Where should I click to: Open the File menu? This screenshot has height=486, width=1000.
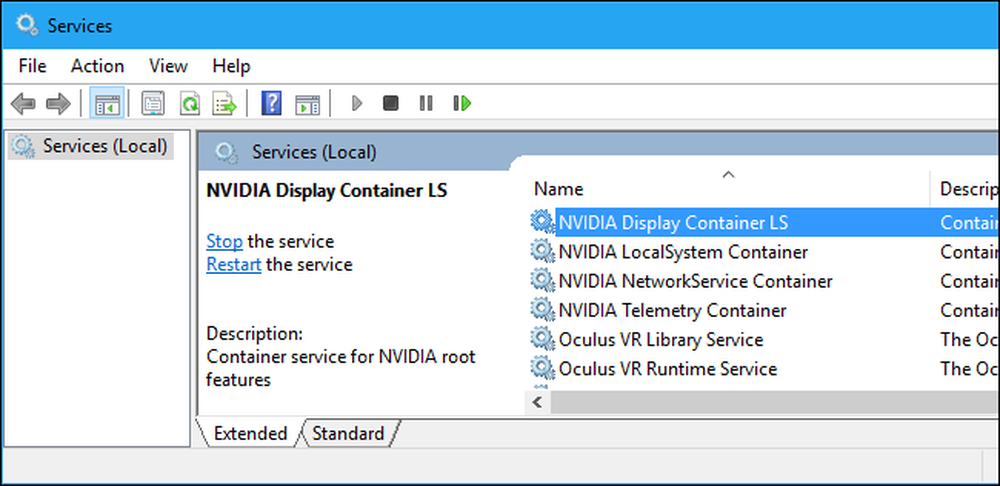pos(33,66)
